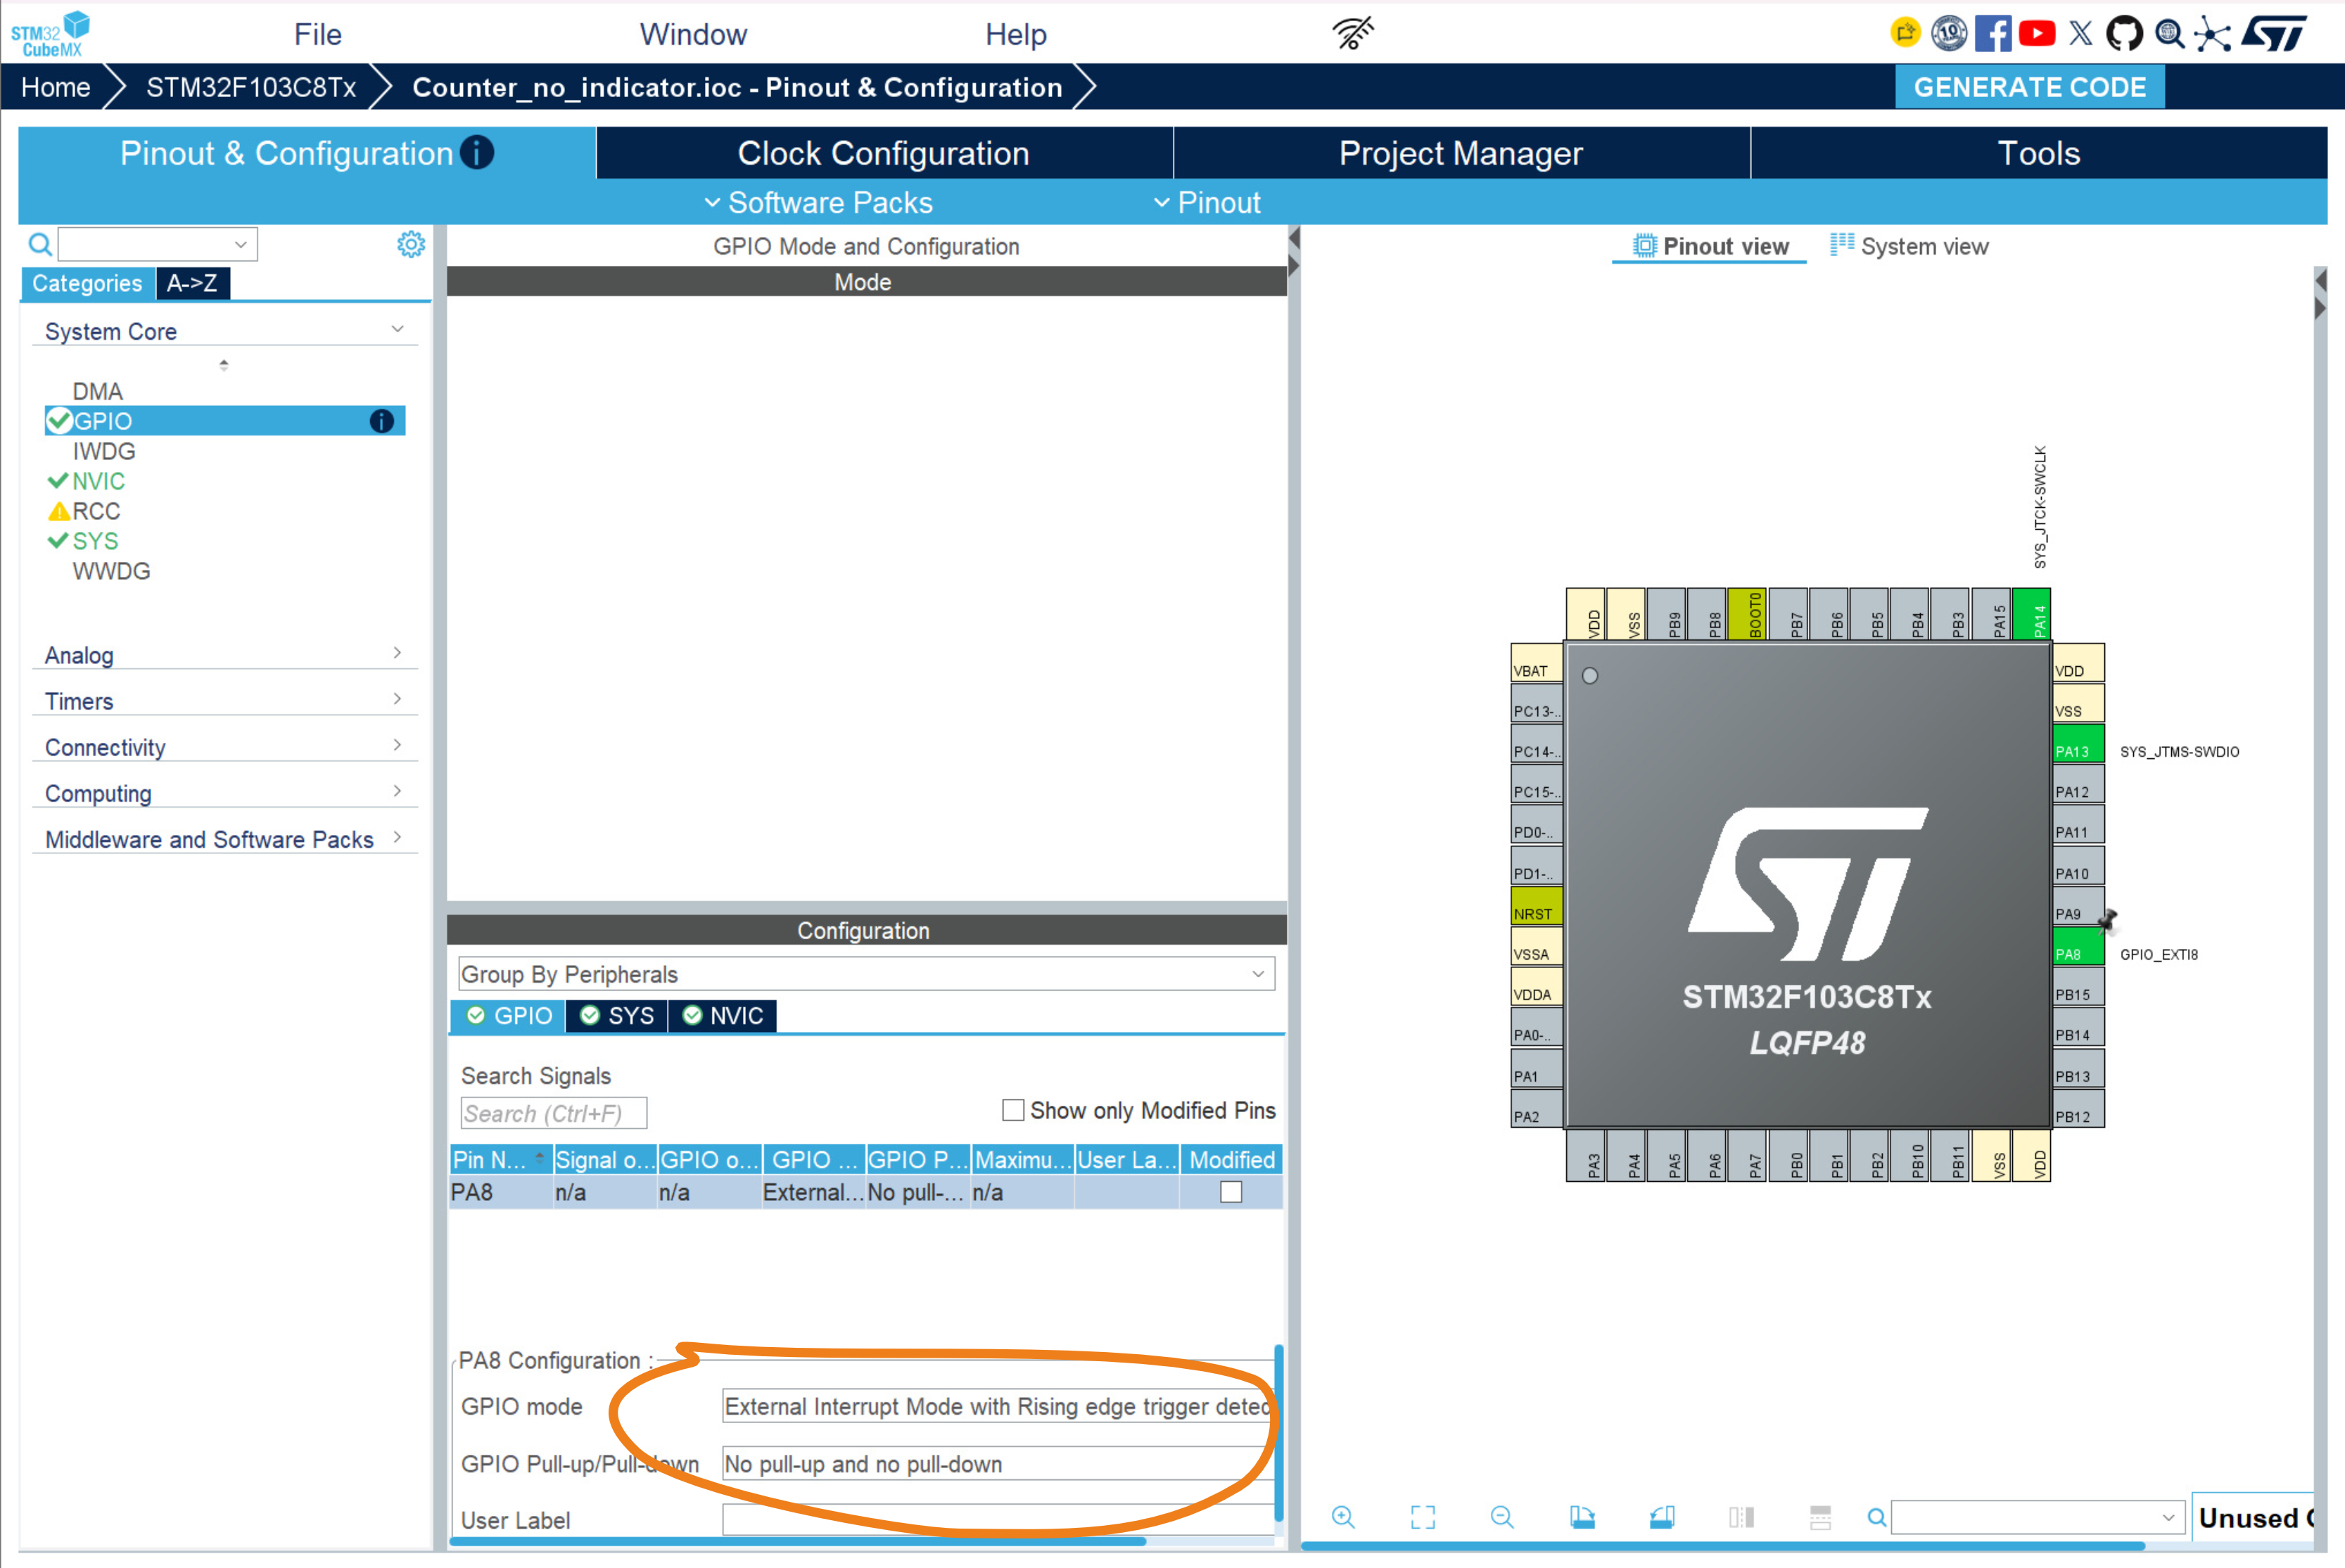Tick the Modified checkbox for PA8 row

pos(1231,1192)
